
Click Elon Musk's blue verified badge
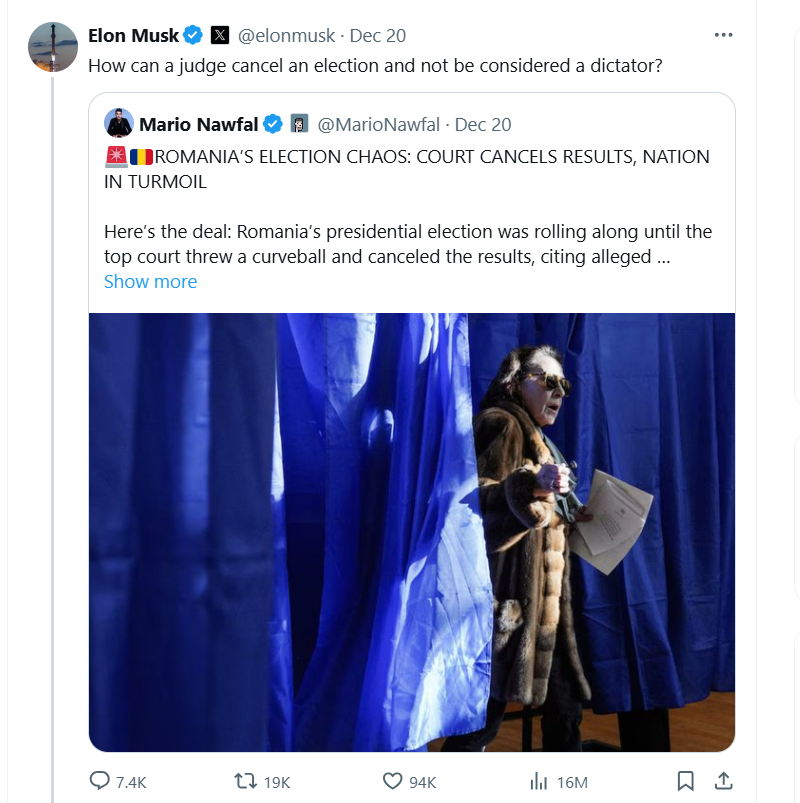193,35
